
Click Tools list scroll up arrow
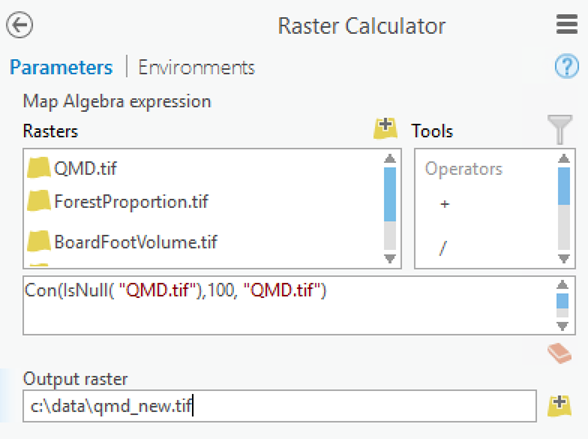click(564, 158)
